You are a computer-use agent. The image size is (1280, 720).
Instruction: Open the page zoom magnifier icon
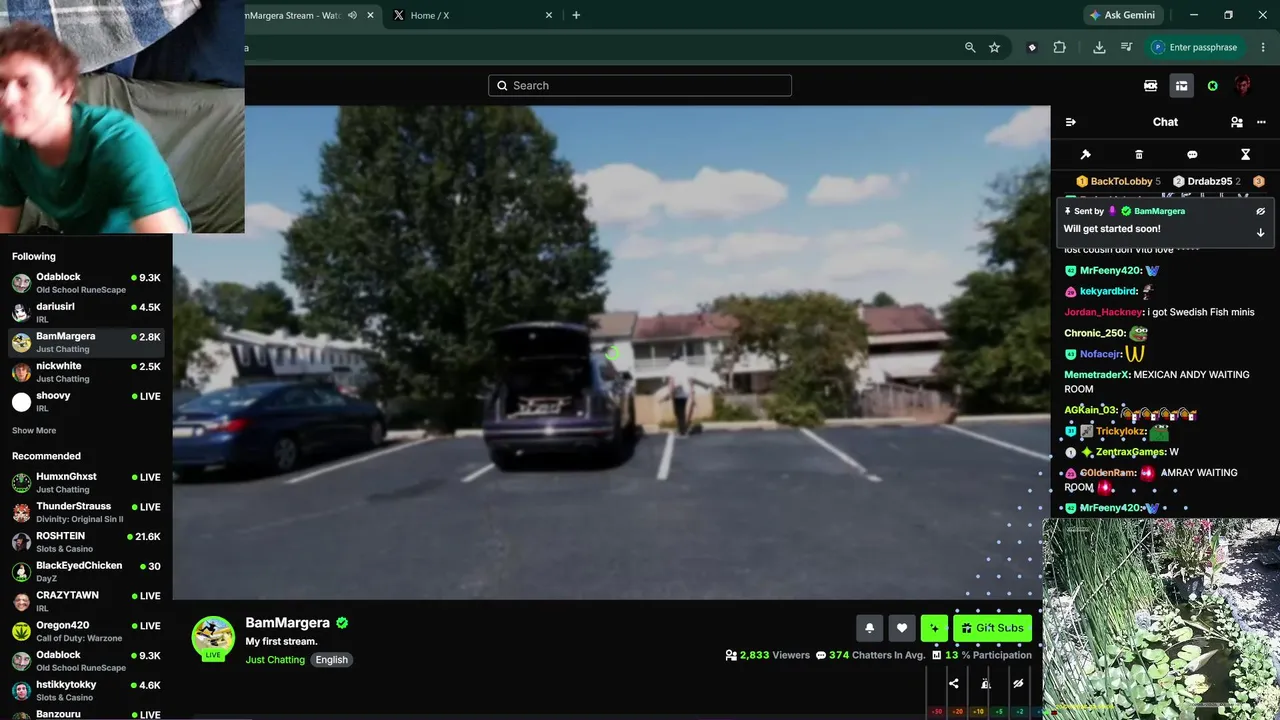click(970, 47)
